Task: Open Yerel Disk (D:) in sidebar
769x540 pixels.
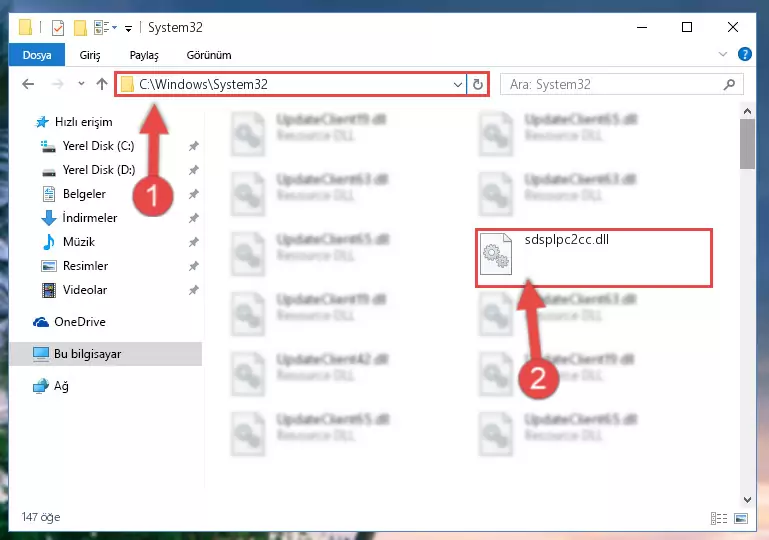Action: click(x=99, y=170)
